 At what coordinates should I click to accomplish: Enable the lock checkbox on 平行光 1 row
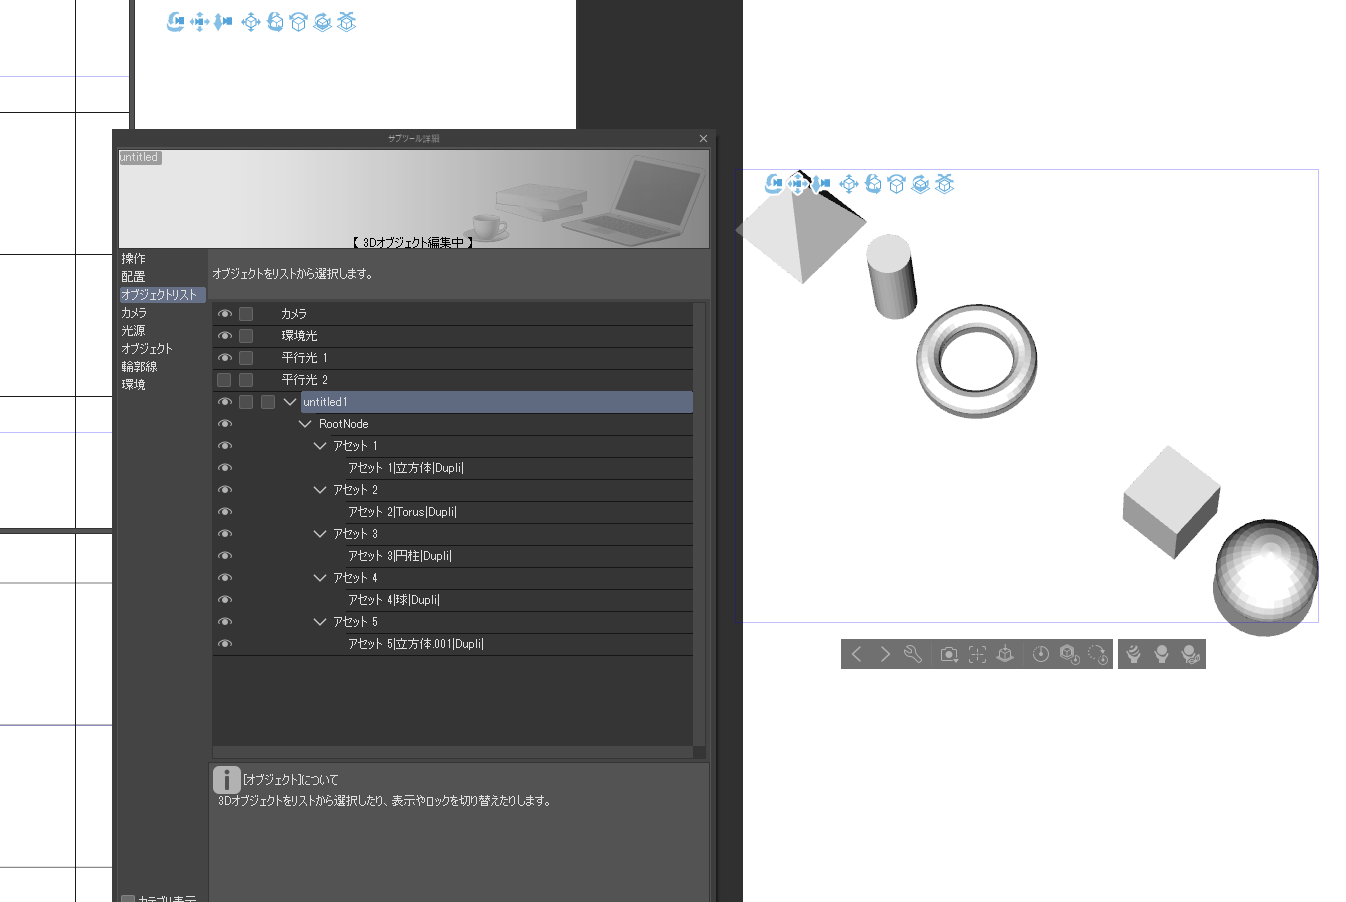click(x=246, y=358)
